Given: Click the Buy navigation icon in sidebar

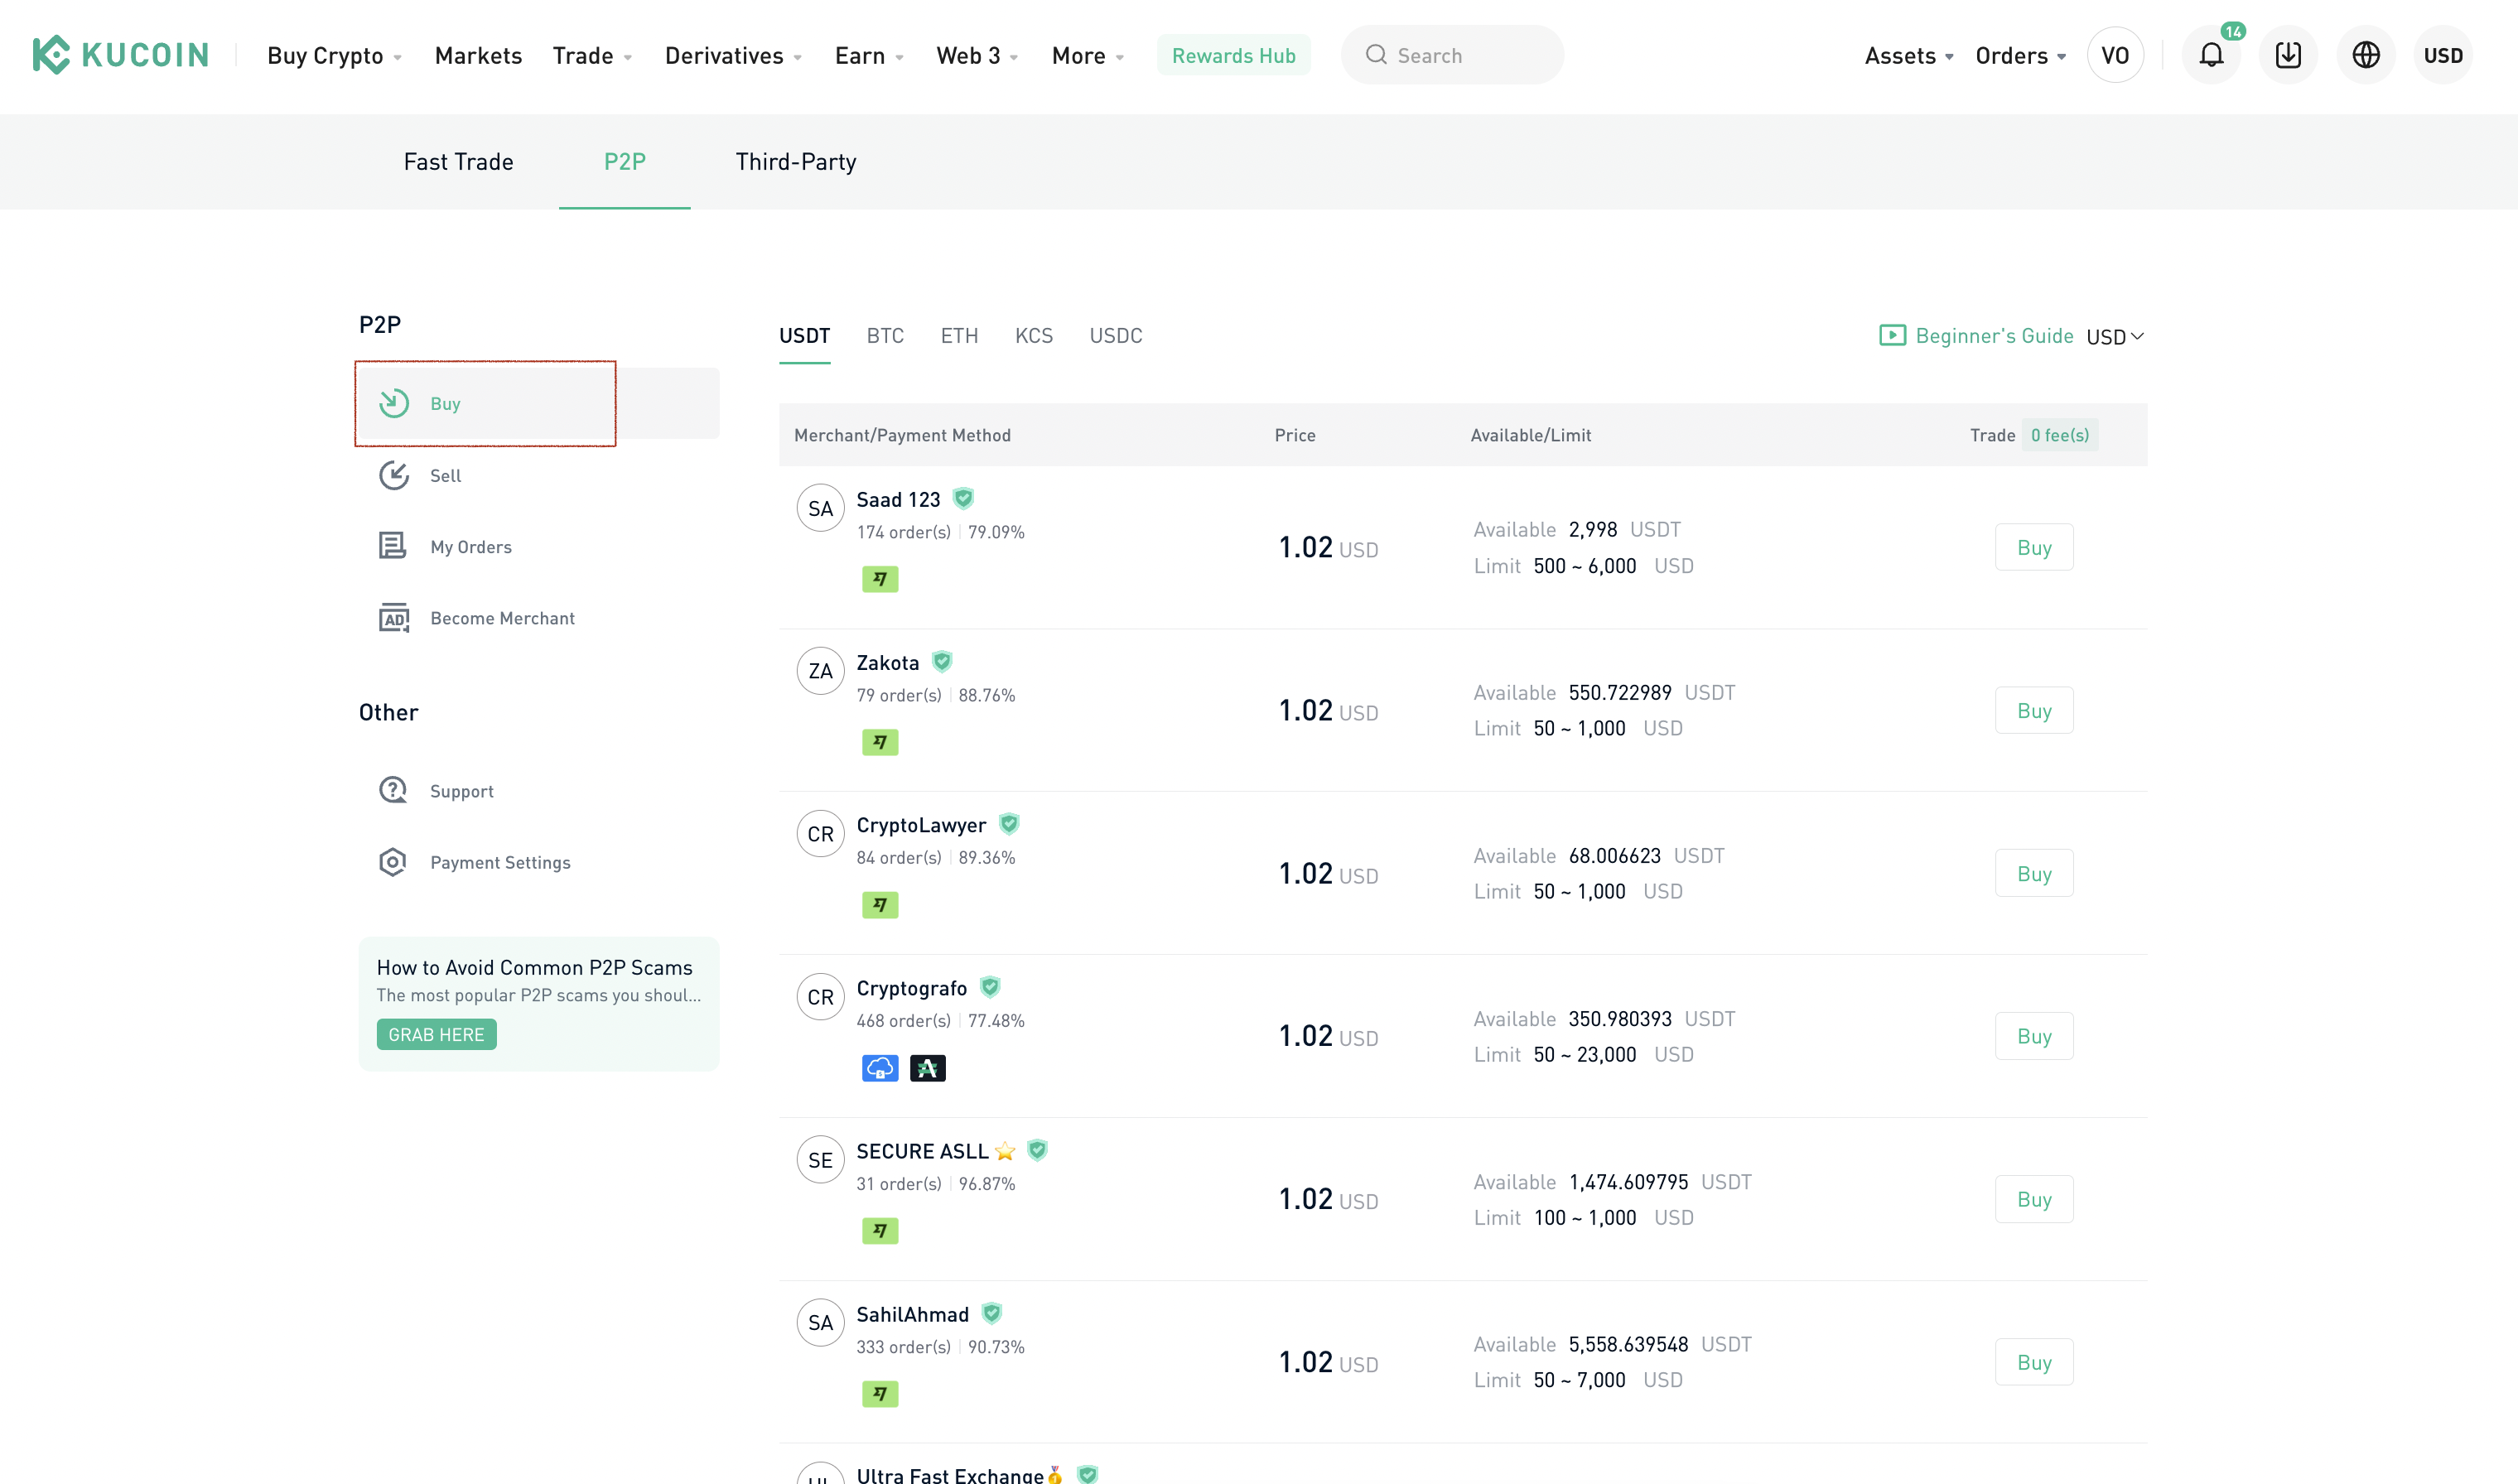Looking at the screenshot, I should 394,402.
